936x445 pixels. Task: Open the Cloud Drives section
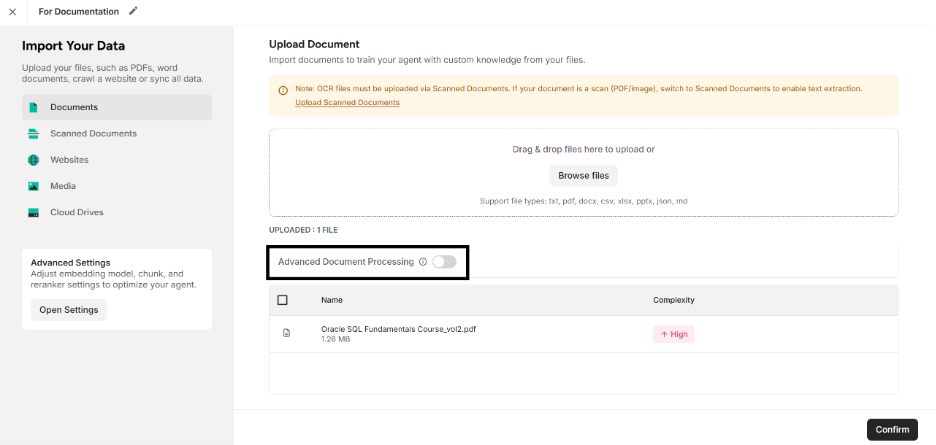coord(117,213)
